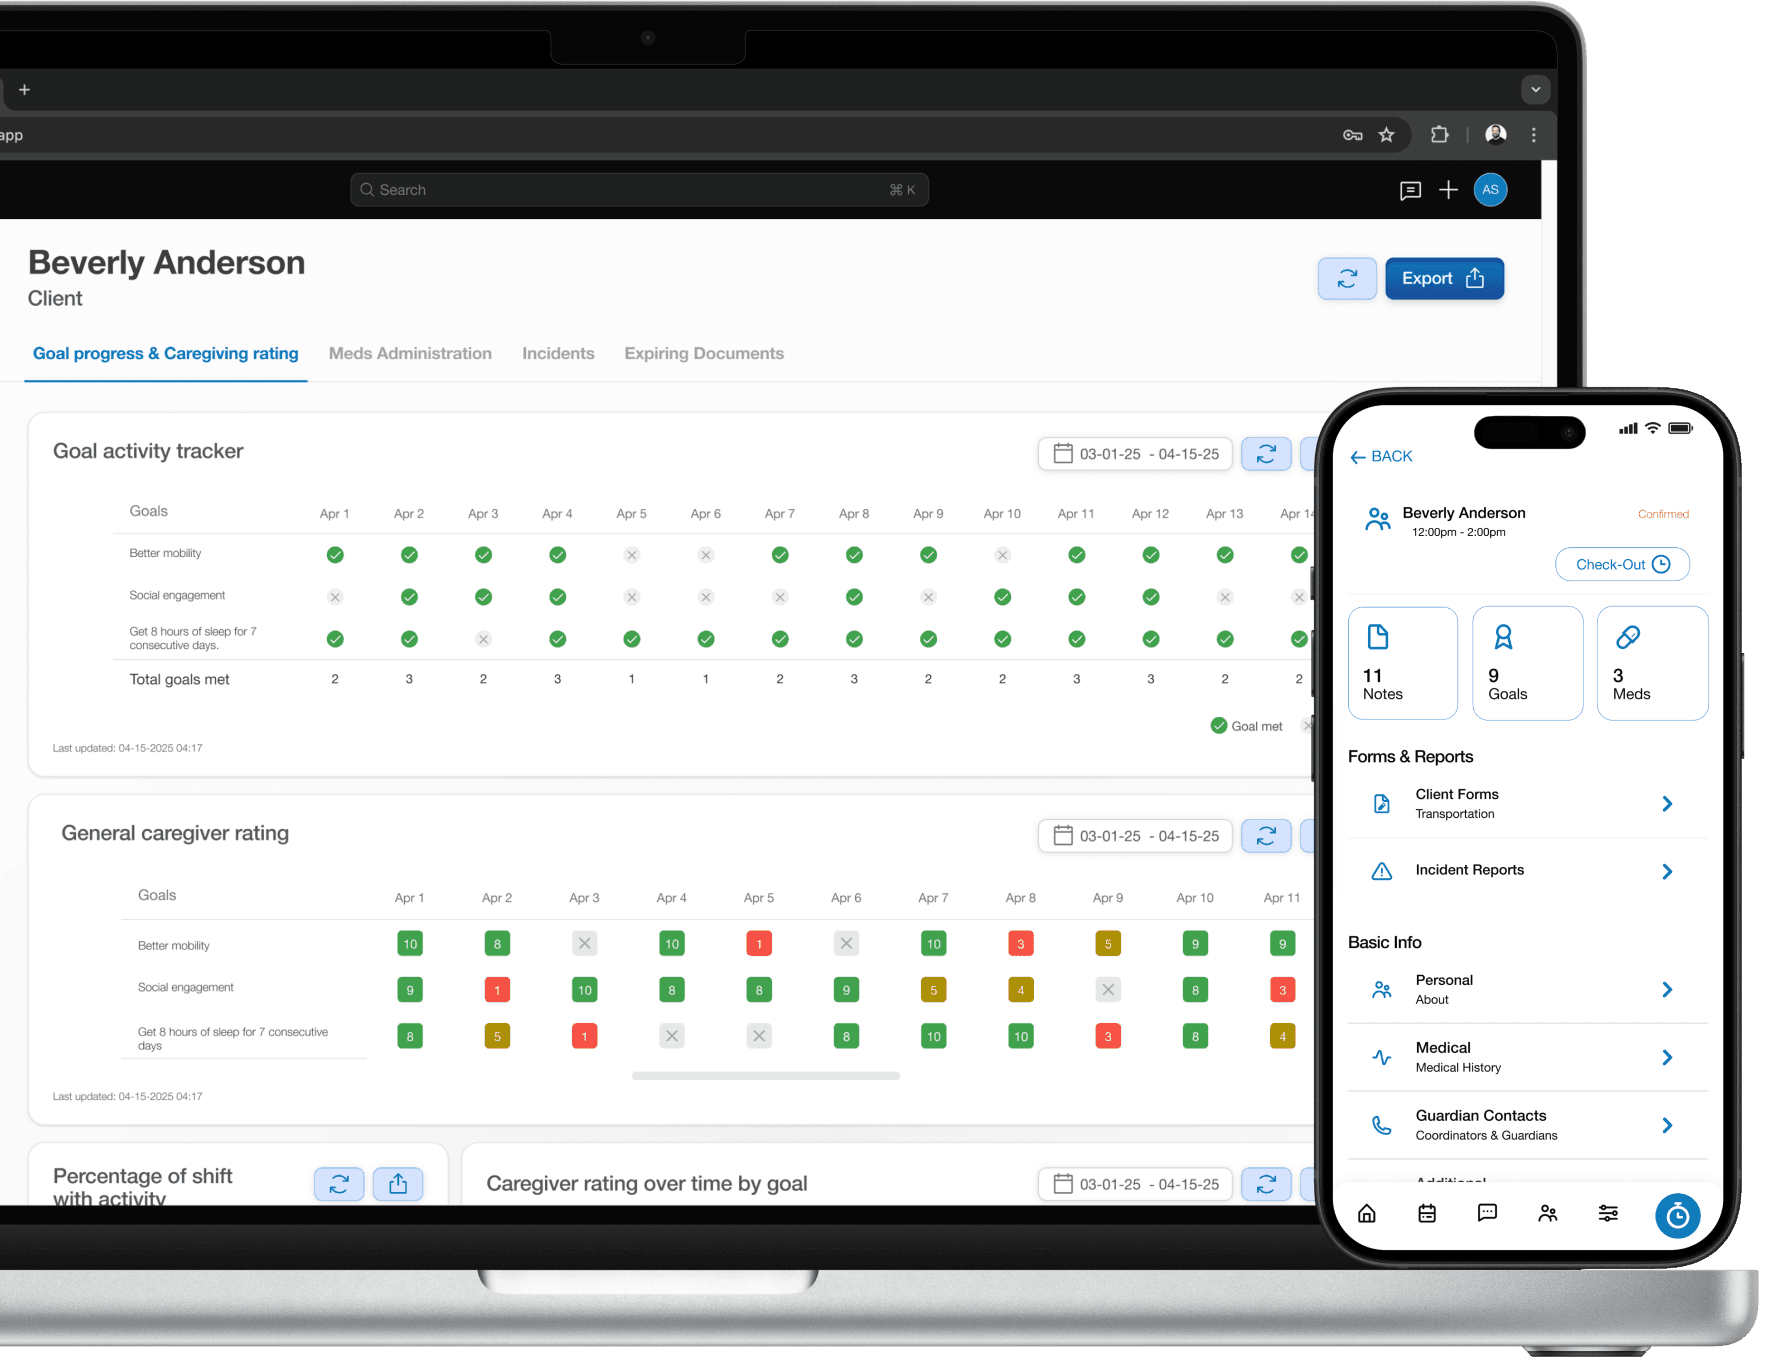1766x1358 pixels.
Task: Switch to the Meds Administration tab
Action: pos(410,354)
